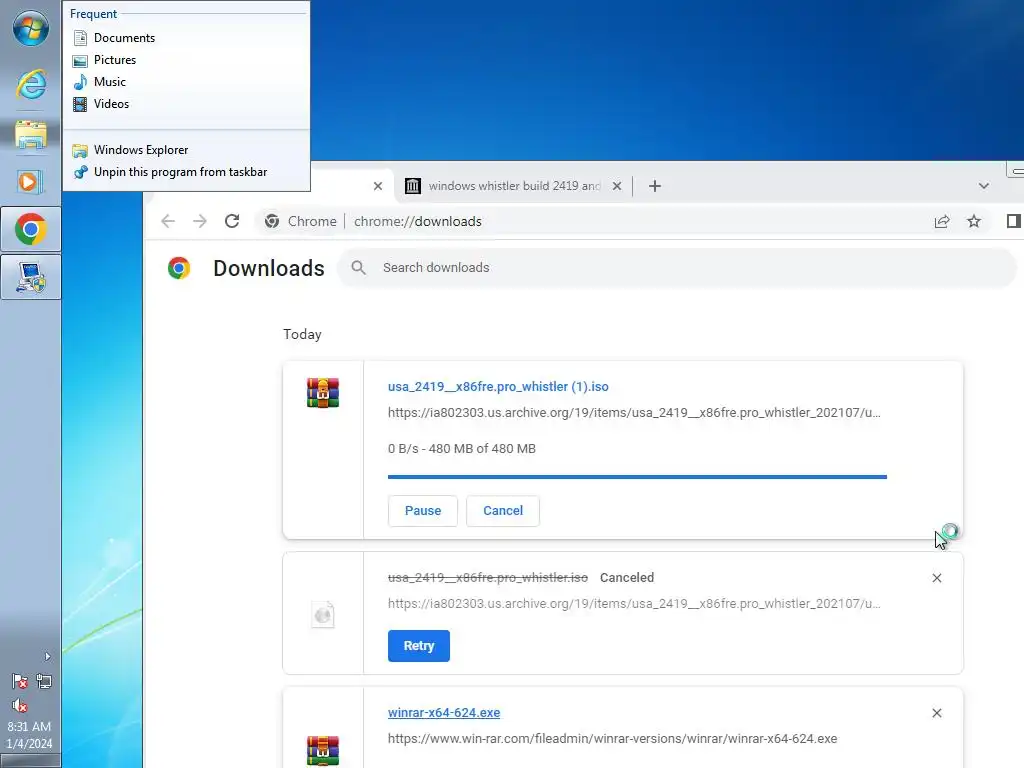This screenshot has height=768, width=1024.
Task: Click the Search downloads field
Action: [x=677, y=268]
